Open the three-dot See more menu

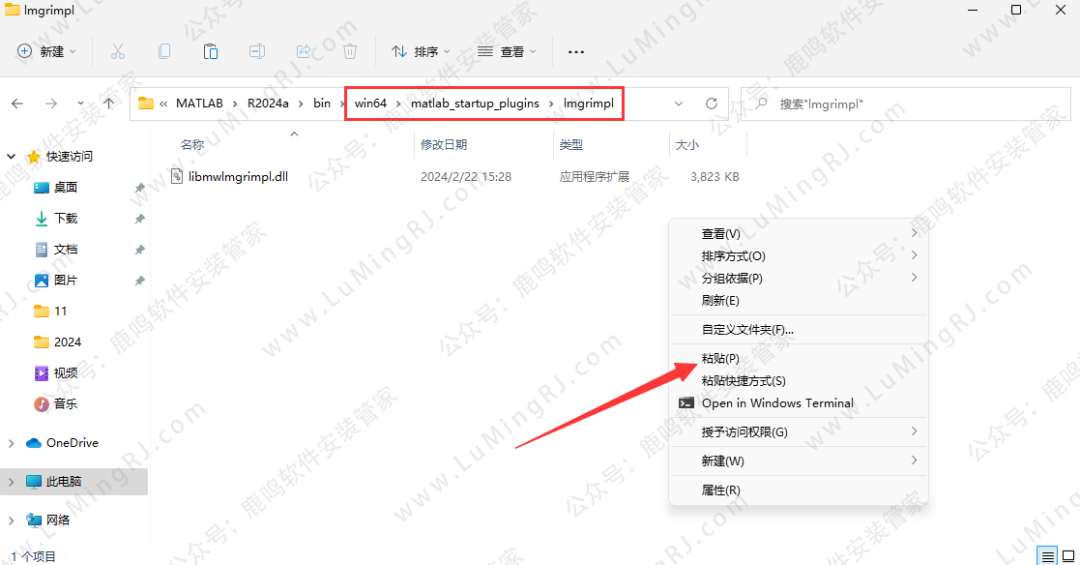576,52
